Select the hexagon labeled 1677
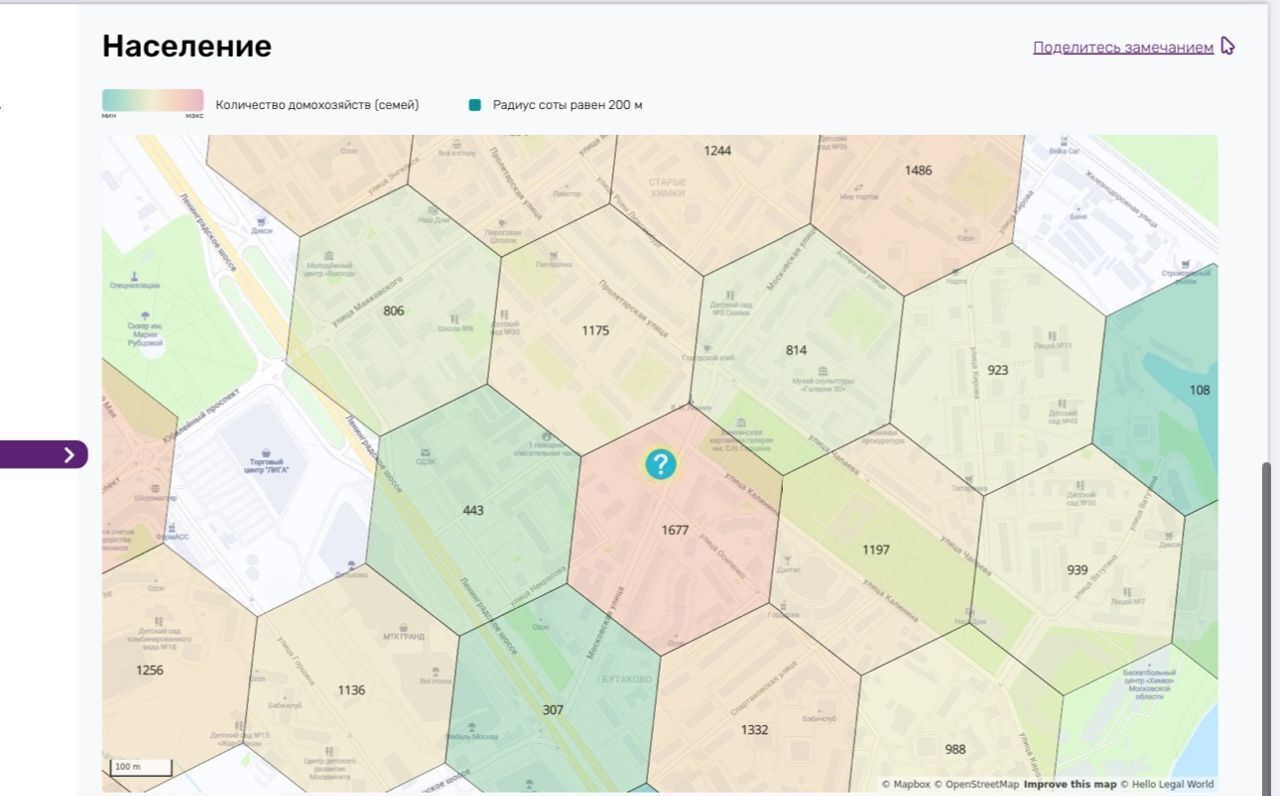The image size is (1280, 796). tap(675, 530)
